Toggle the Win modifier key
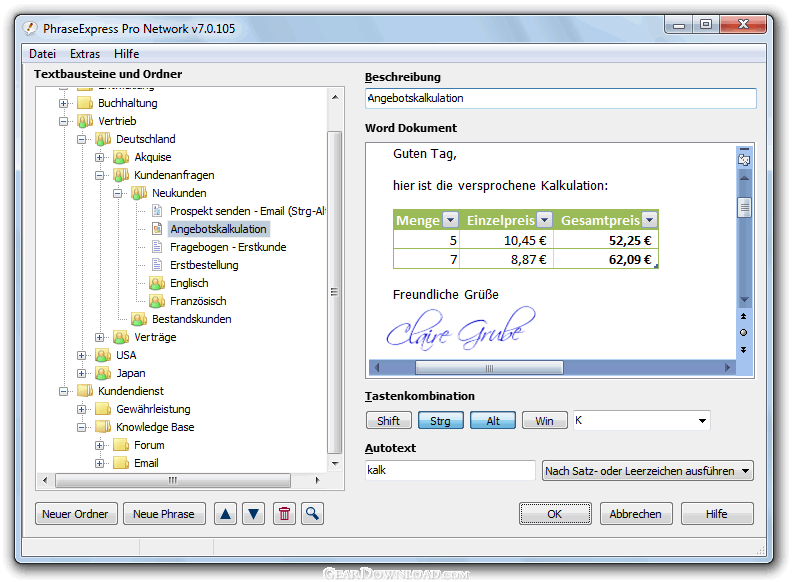 pyautogui.click(x=544, y=420)
